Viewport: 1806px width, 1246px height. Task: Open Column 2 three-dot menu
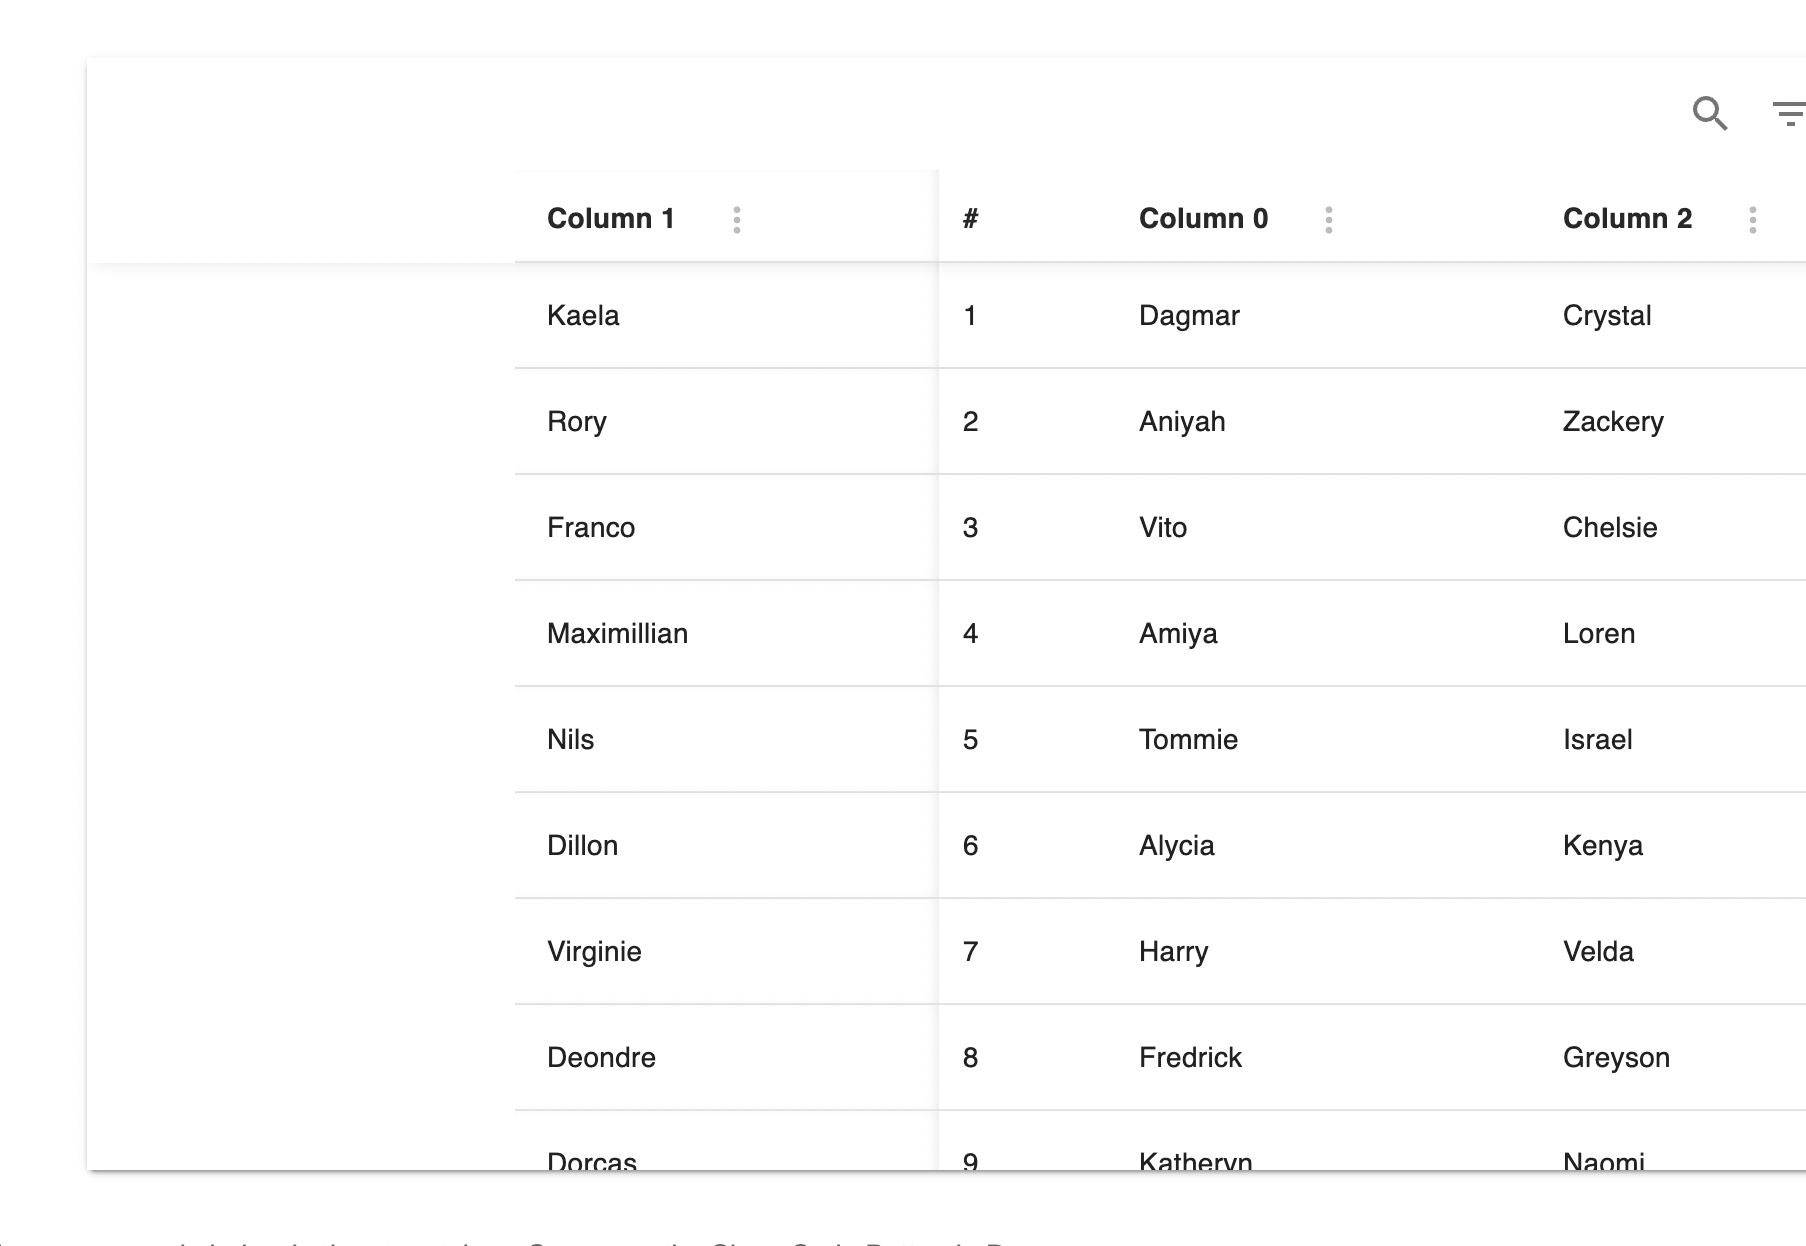(x=1753, y=220)
